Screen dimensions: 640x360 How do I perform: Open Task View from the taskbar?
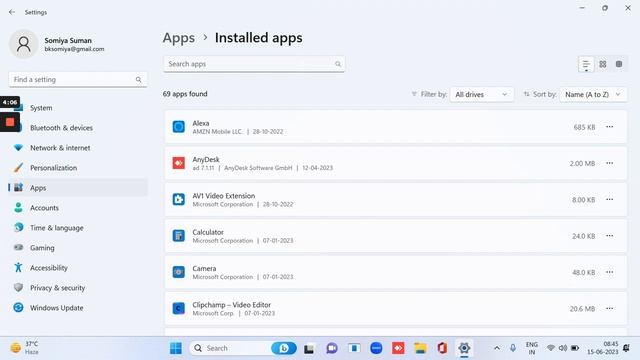[x=309, y=349]
